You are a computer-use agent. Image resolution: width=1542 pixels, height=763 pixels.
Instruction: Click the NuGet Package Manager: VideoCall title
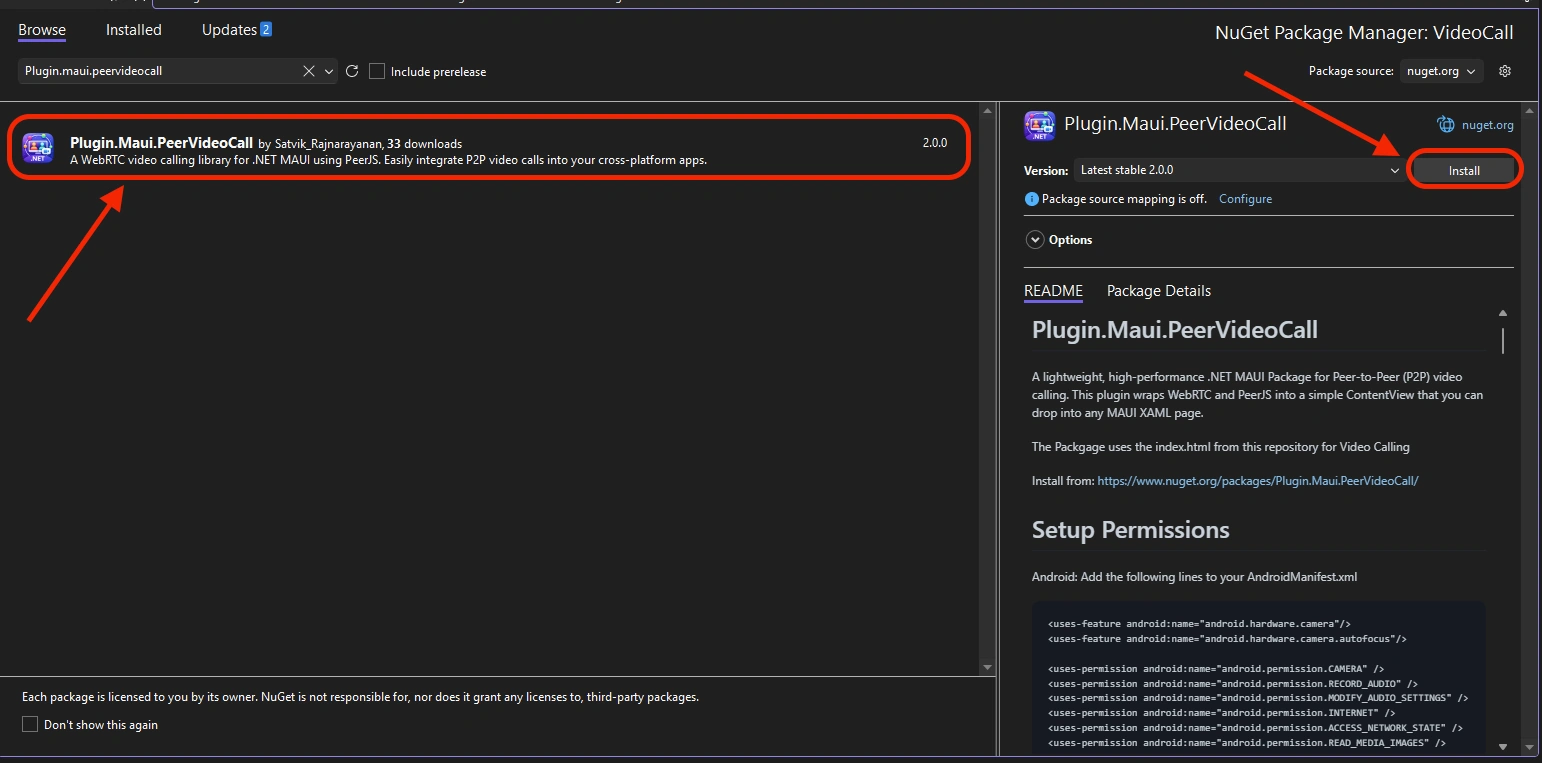click(x=1364, y=33)
